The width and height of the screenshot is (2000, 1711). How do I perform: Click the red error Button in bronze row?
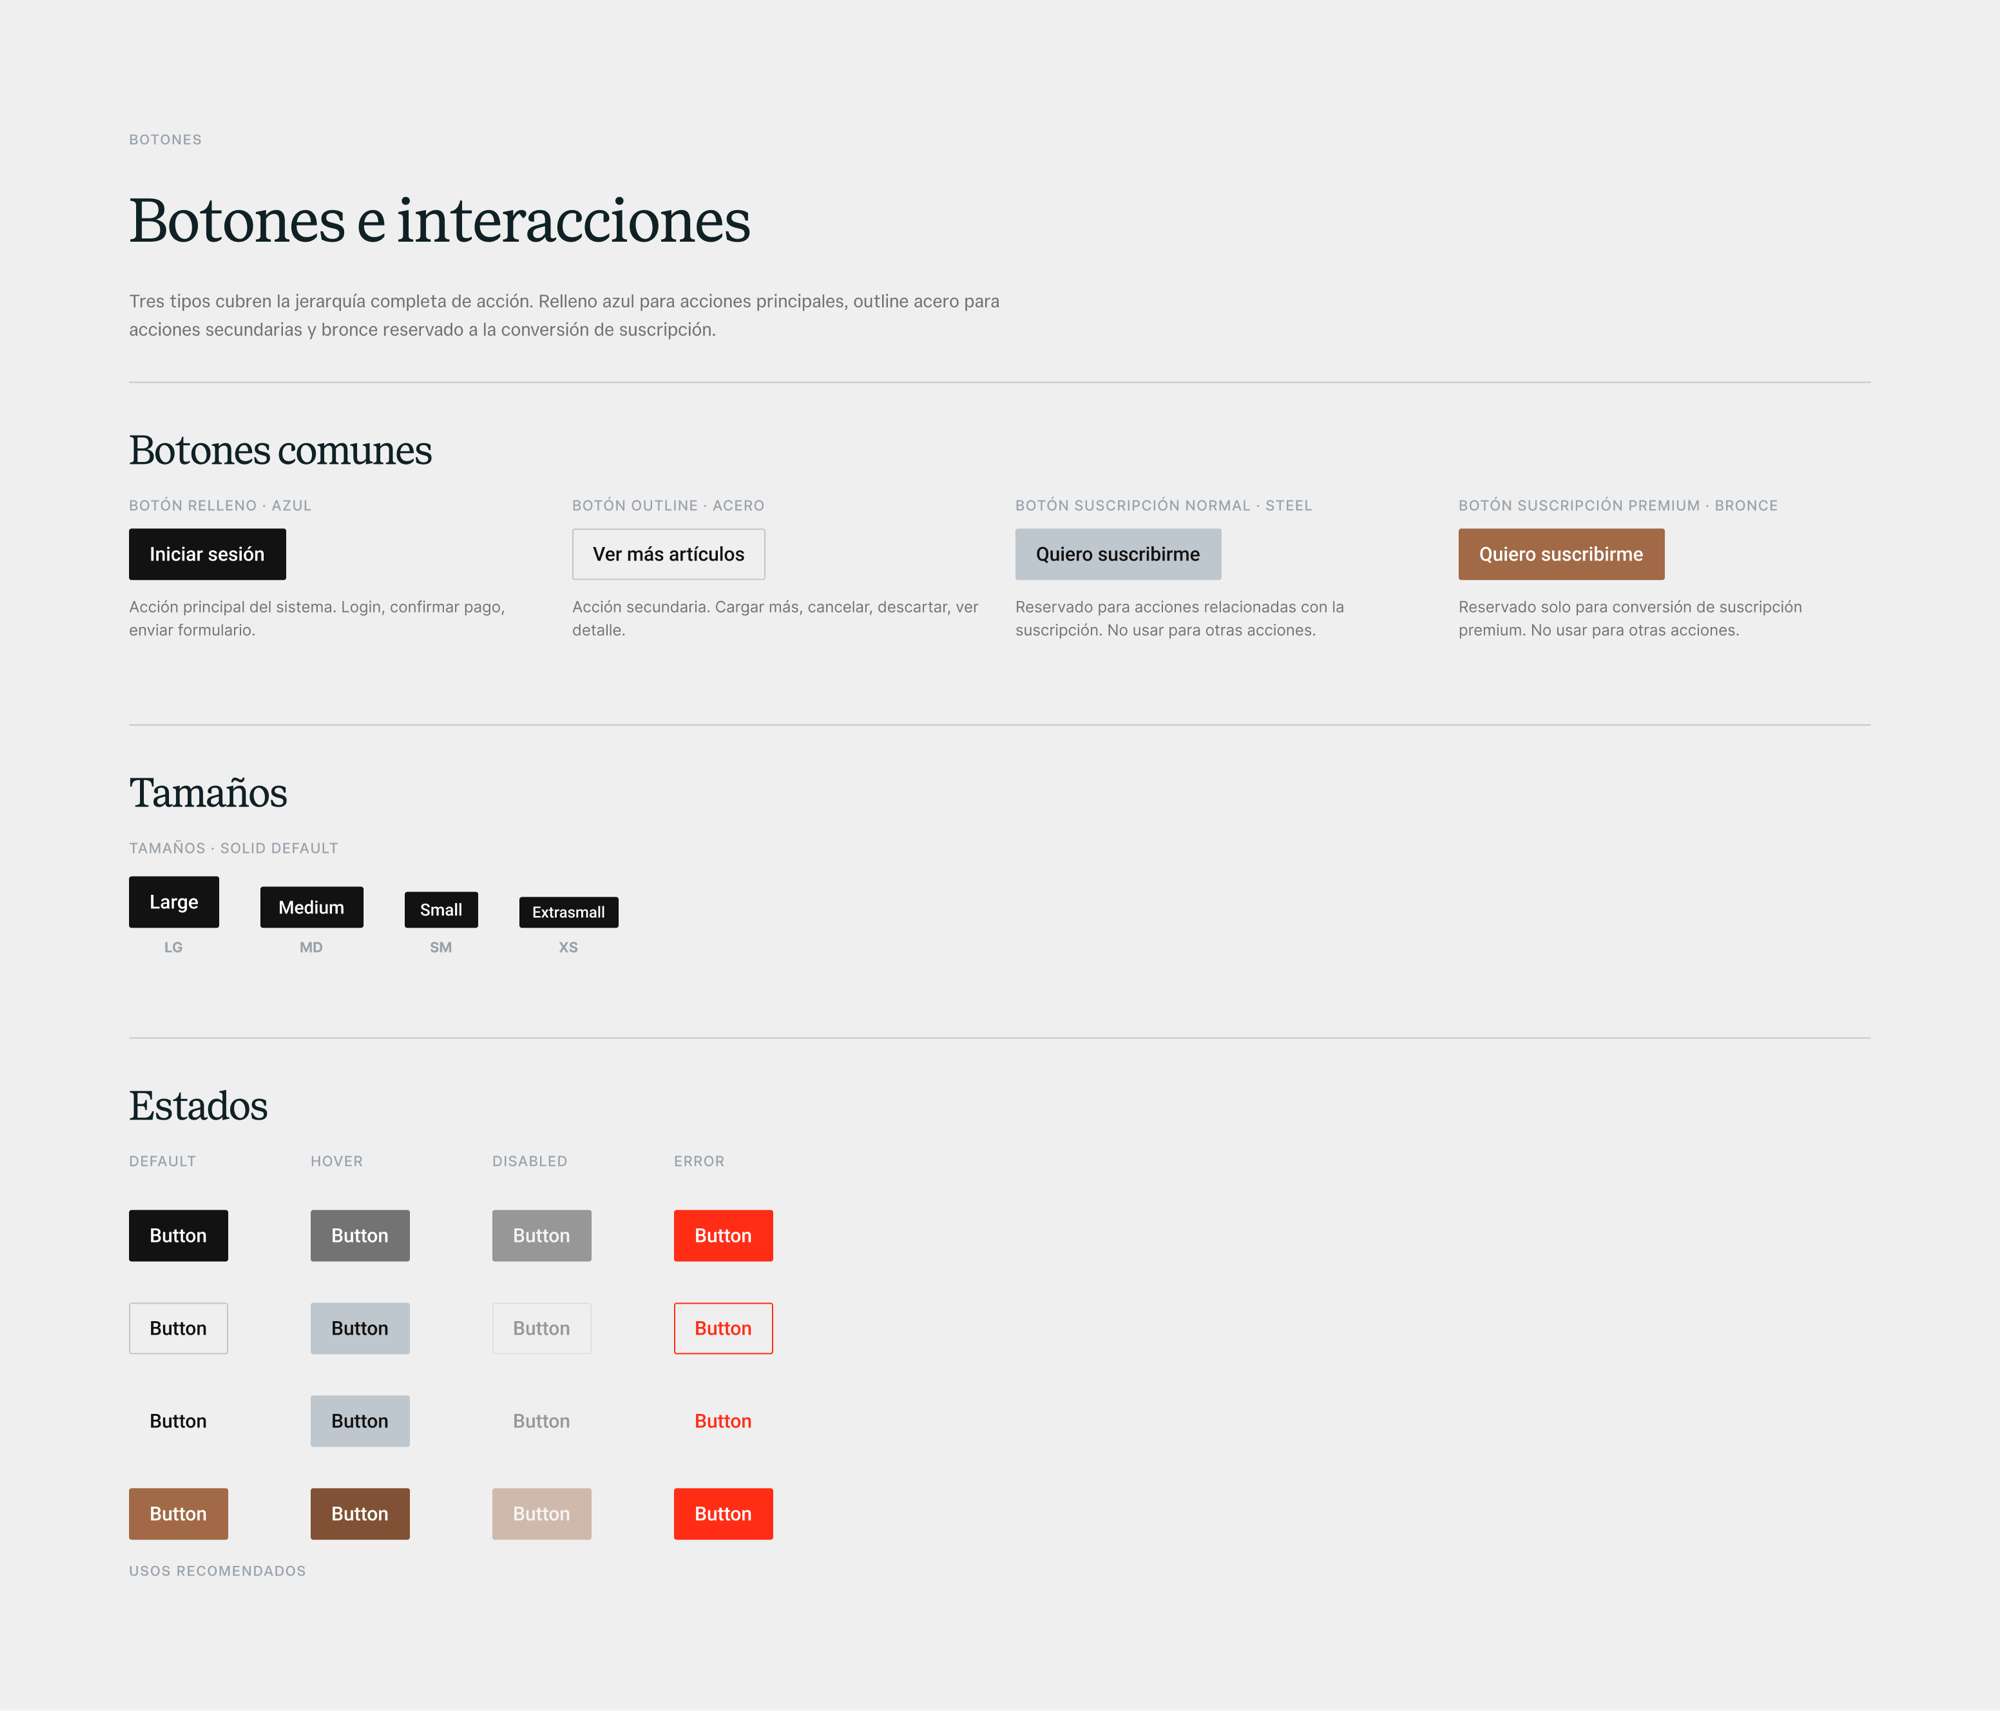[723, 1515]
